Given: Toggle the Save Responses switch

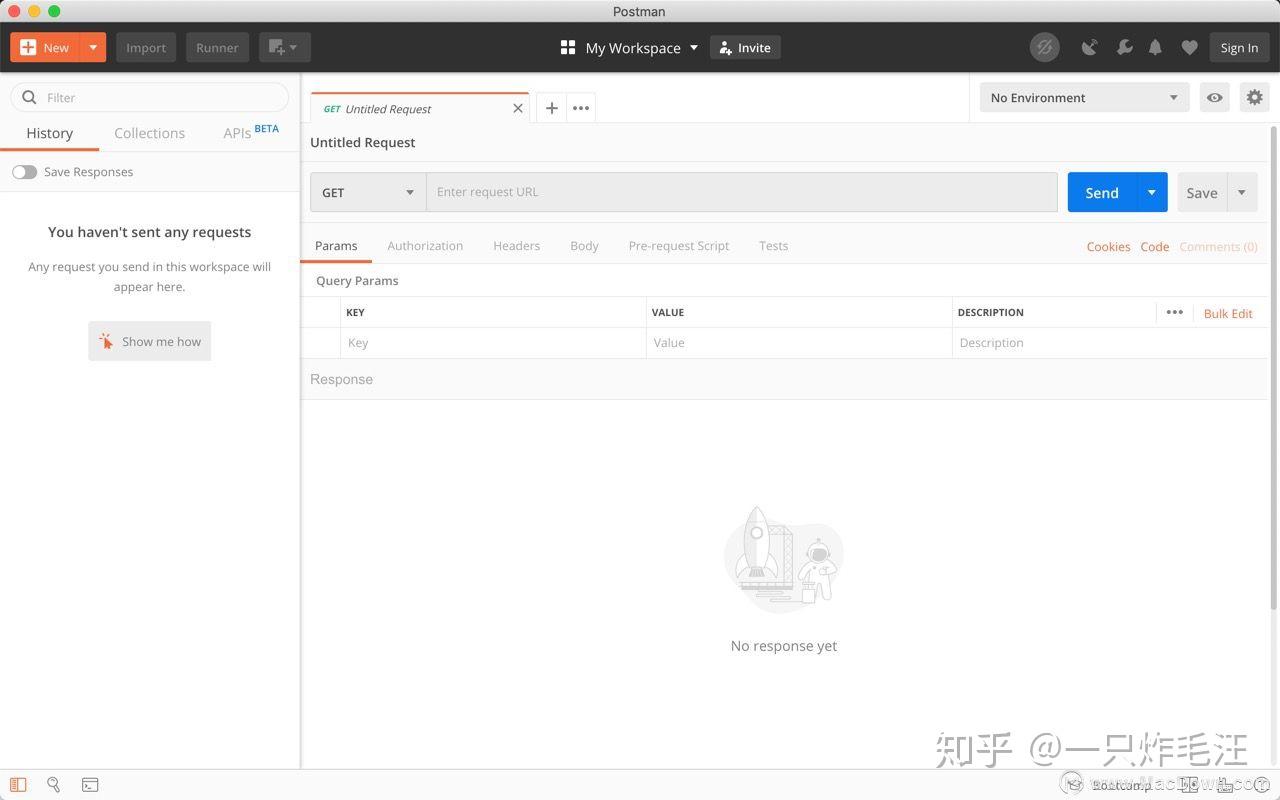Looking at the screenshot, I should pyautogui.click(x=25, y=171).
